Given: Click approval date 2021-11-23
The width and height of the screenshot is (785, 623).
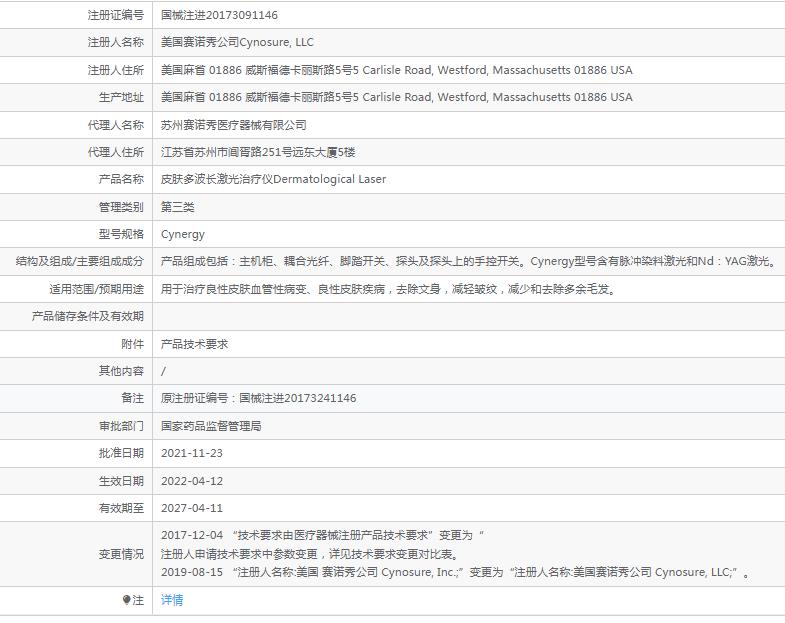Looking at the screenshot, I should [192, 453].
